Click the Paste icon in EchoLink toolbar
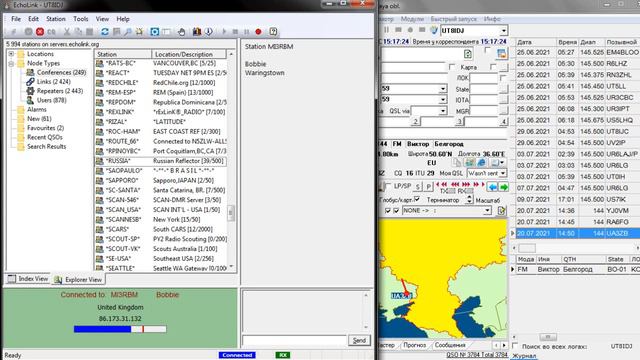Image resolution: width=640 pixels, height=360 pixels. click(x=89, y=31)
